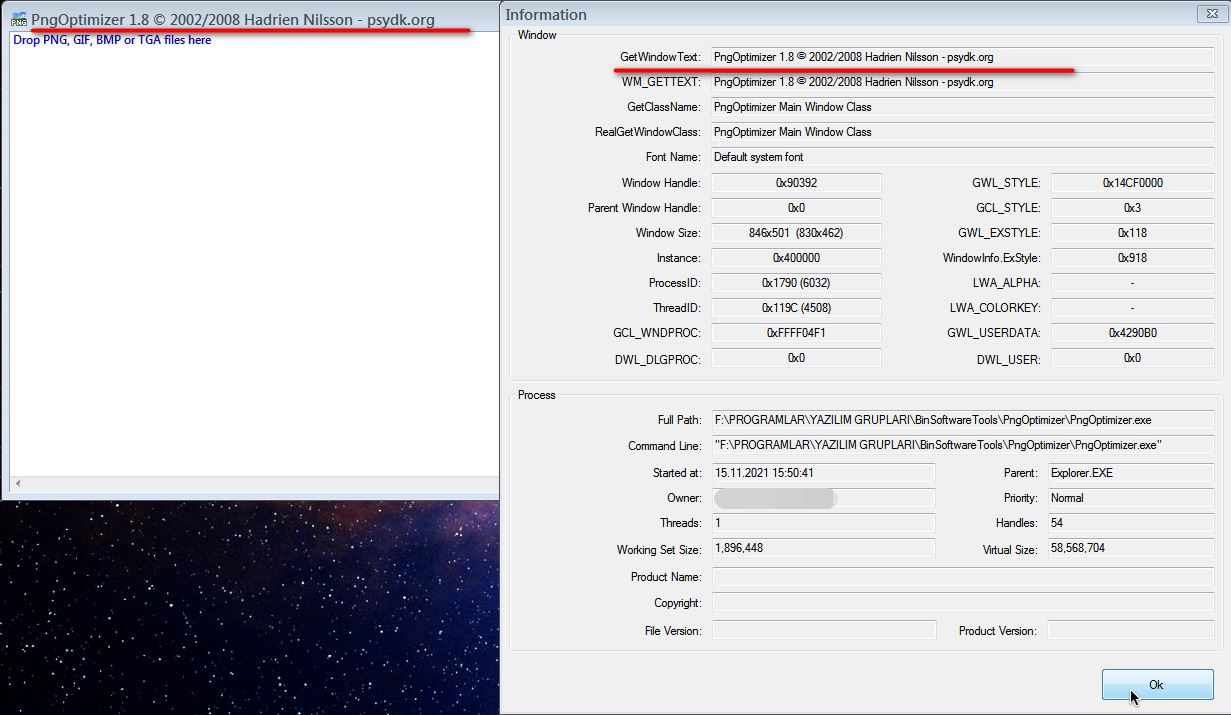Image resolution: width=1231 pixels, height=715 pixels.
Task: Click the GetWindowText value field
Action: (x=962, y=57)
